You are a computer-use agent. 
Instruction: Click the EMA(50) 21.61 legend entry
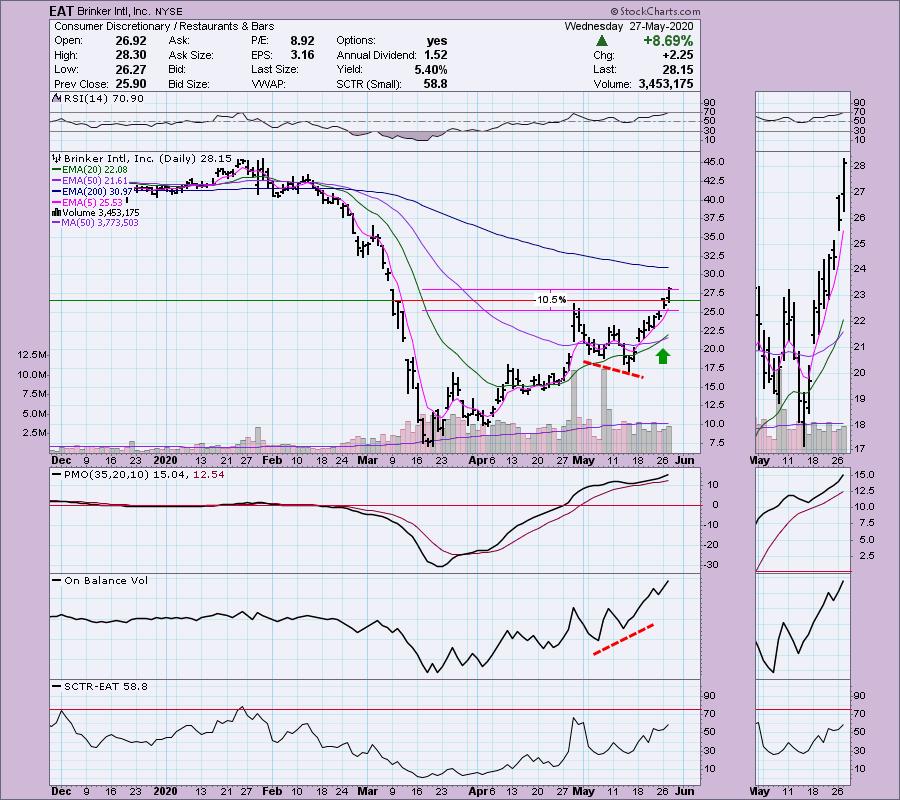(x=90, y=181)
